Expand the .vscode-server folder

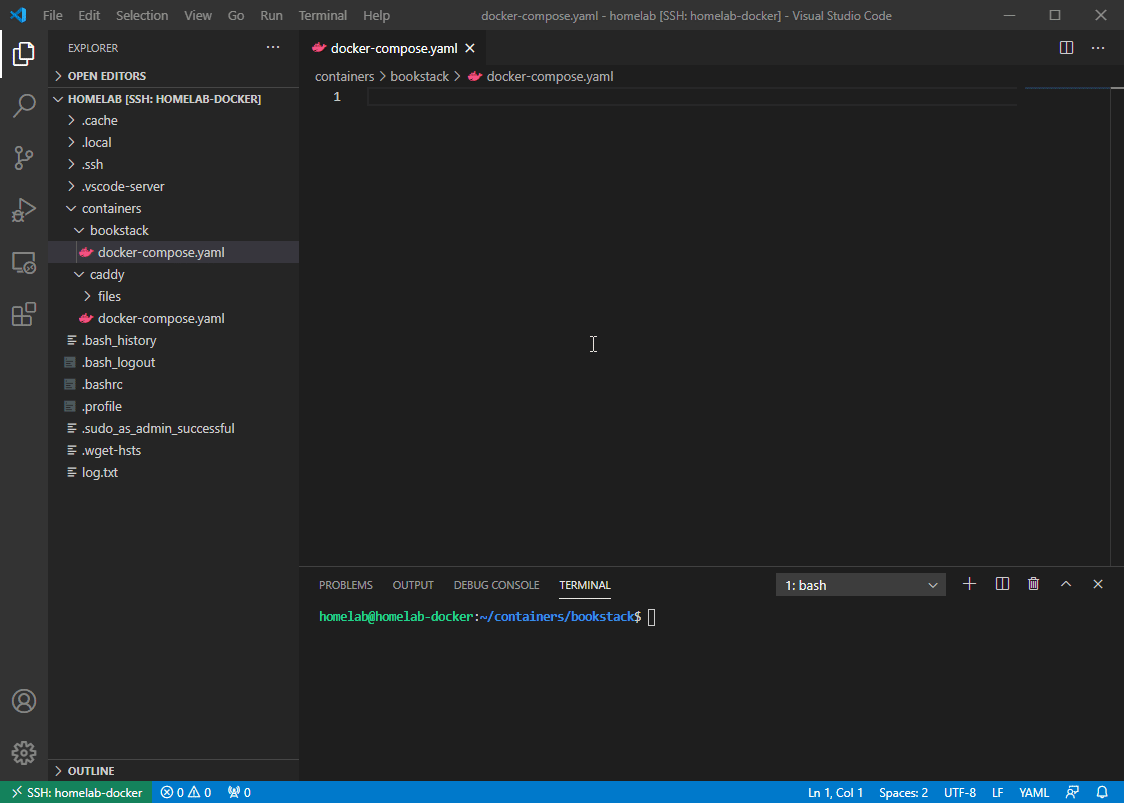(x=173, y=186)
